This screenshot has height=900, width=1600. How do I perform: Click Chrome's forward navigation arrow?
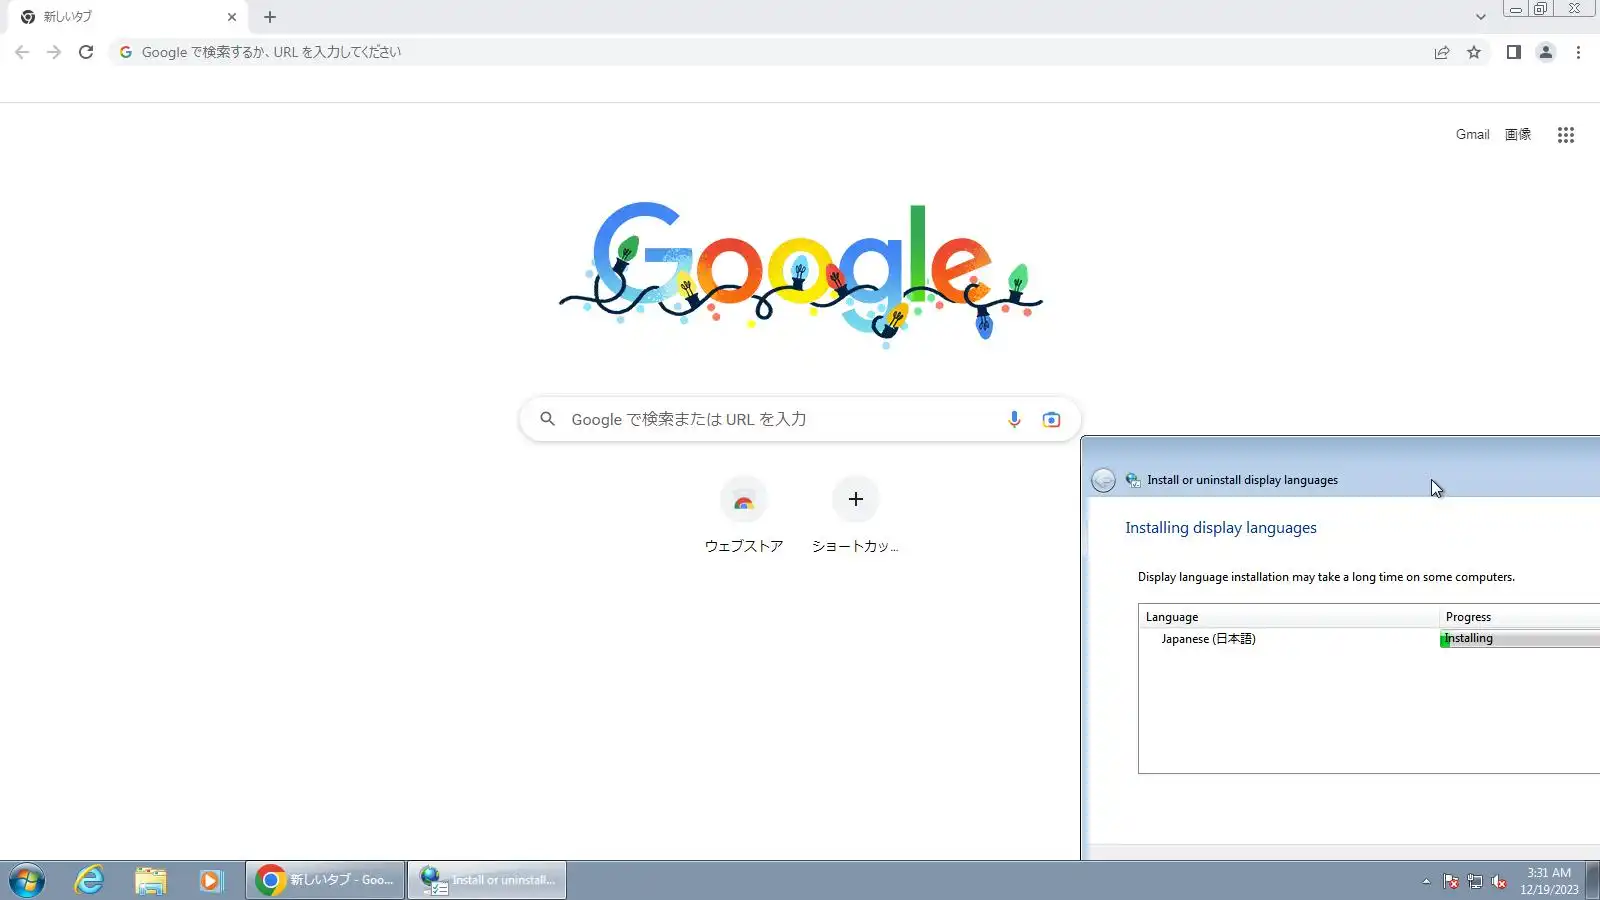point(54,52)
